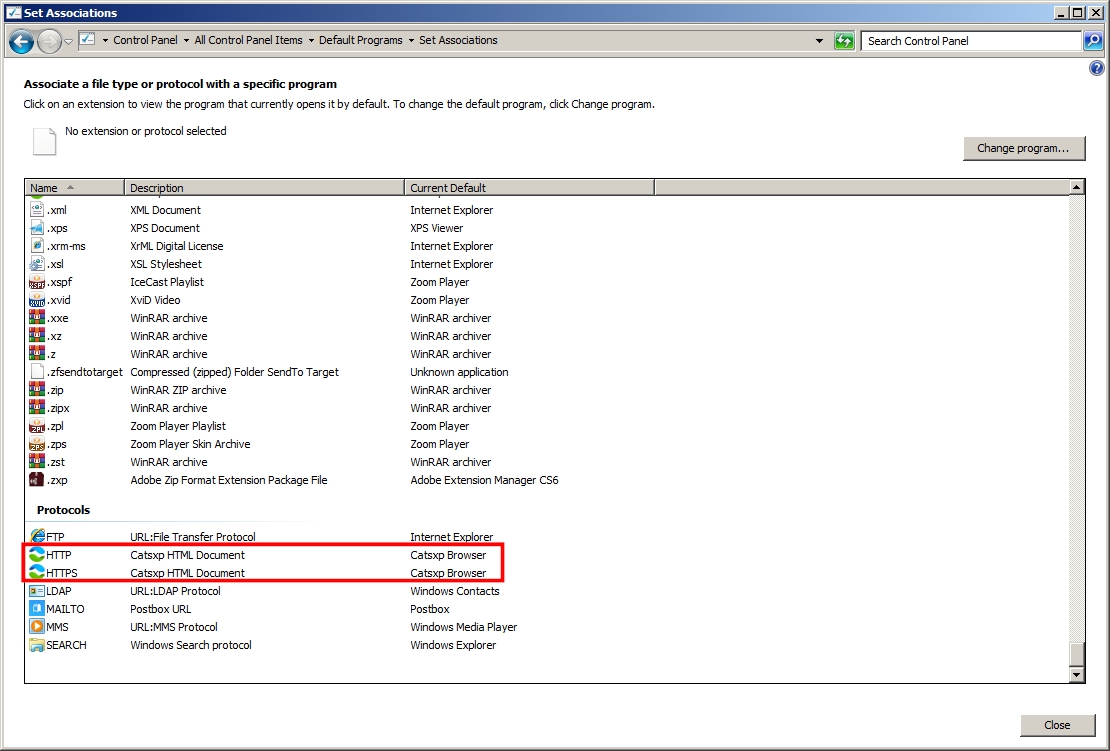Click the .zxp Adobe extension icon
Screen dimensions: 1110x751
37,480
